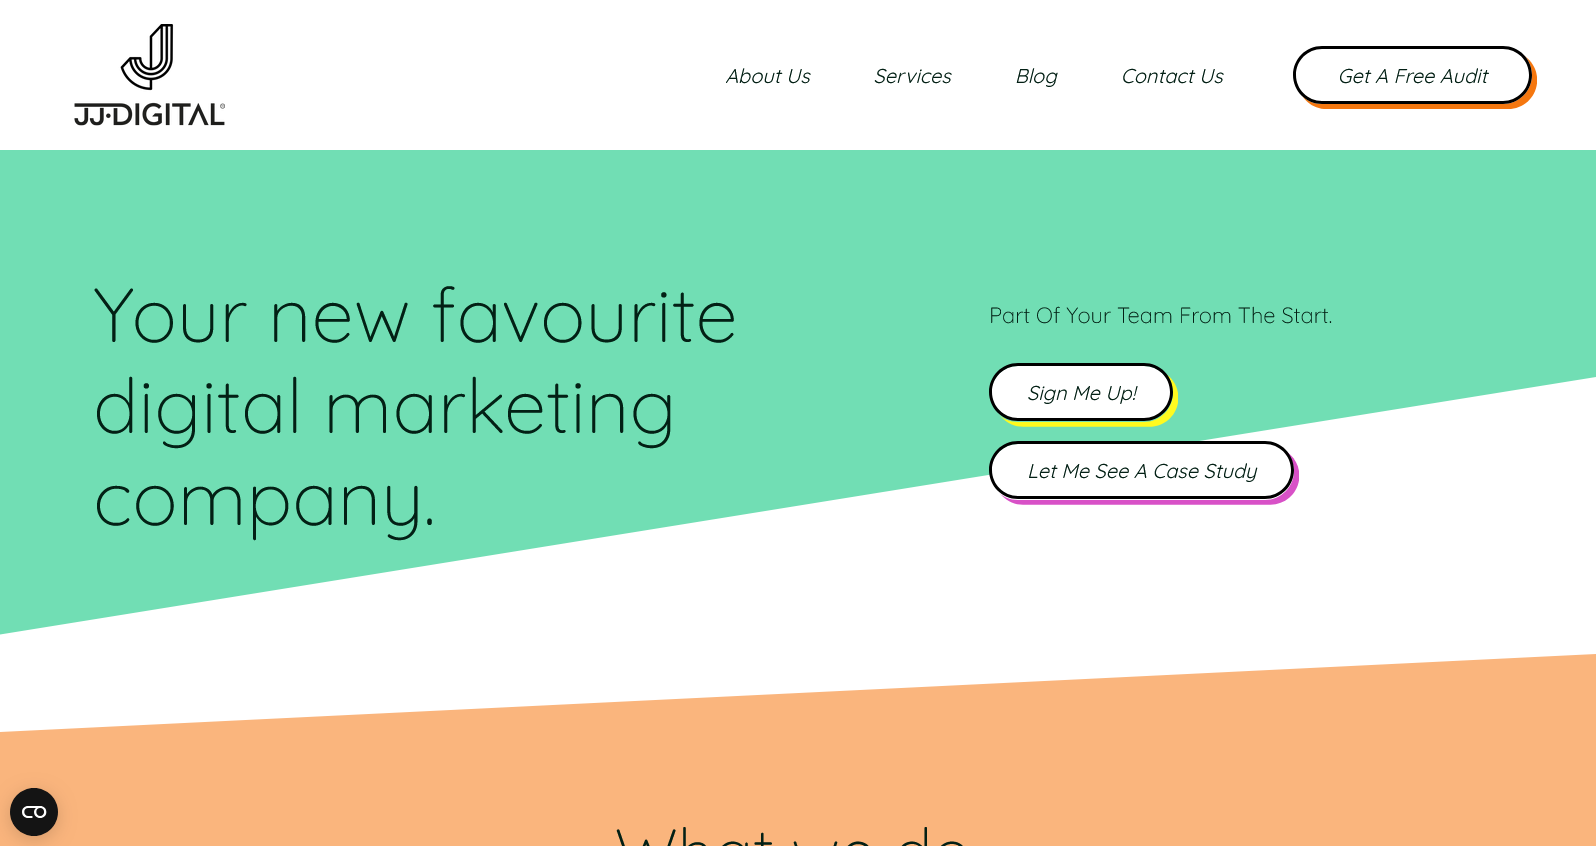Open the Blog page

coord(1036,76)
